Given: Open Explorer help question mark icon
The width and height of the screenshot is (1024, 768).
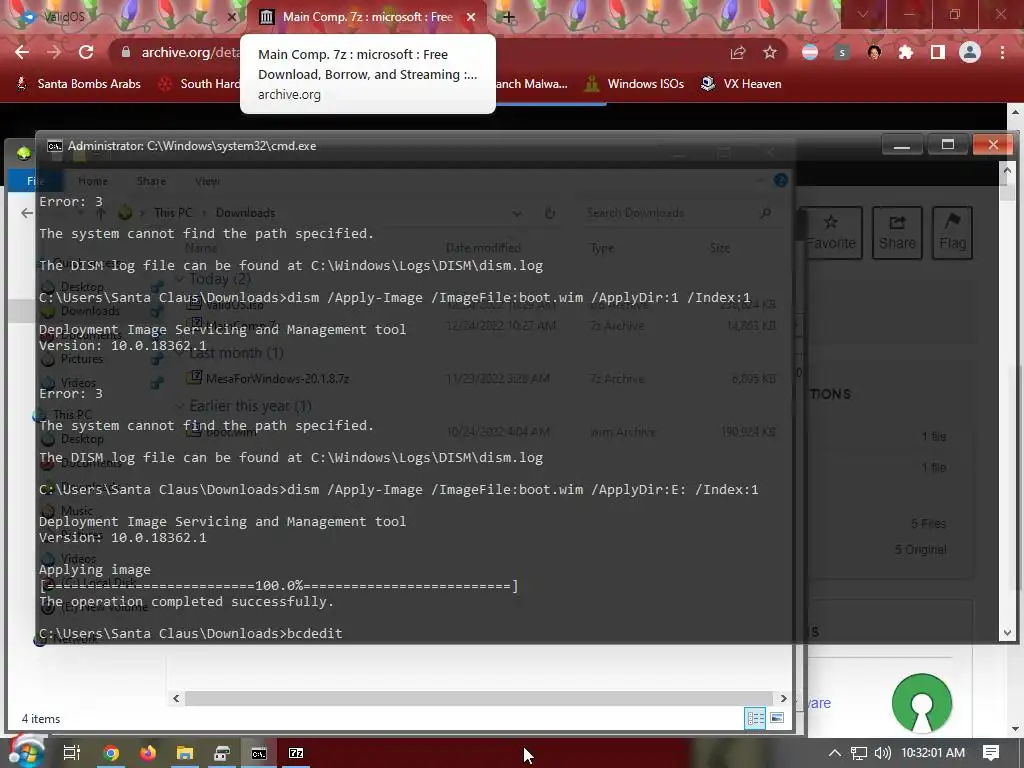Looking at the screenshot, I should 780,180.
